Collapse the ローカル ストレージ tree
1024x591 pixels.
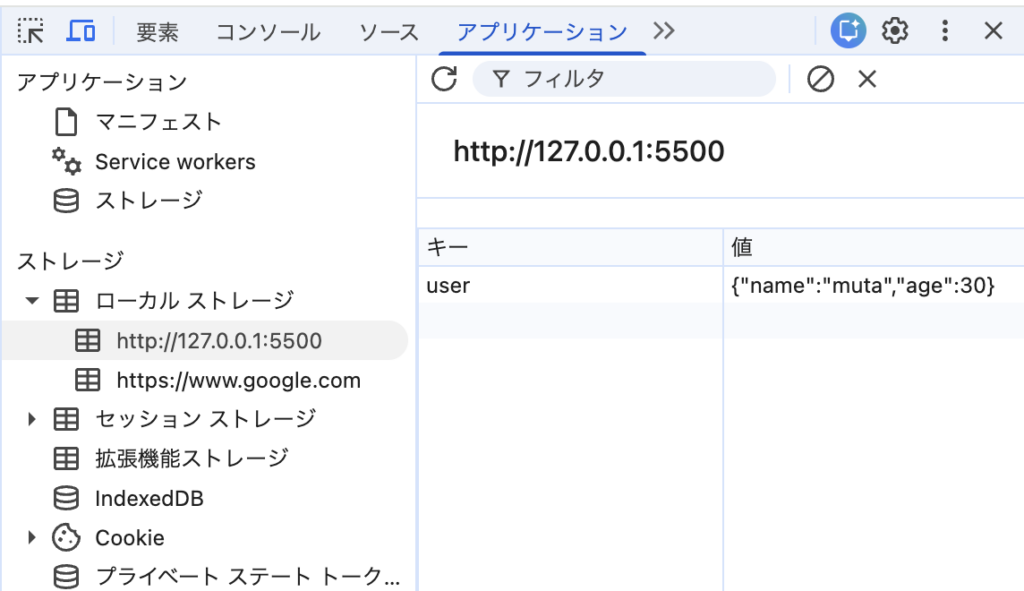click(33, 300)
